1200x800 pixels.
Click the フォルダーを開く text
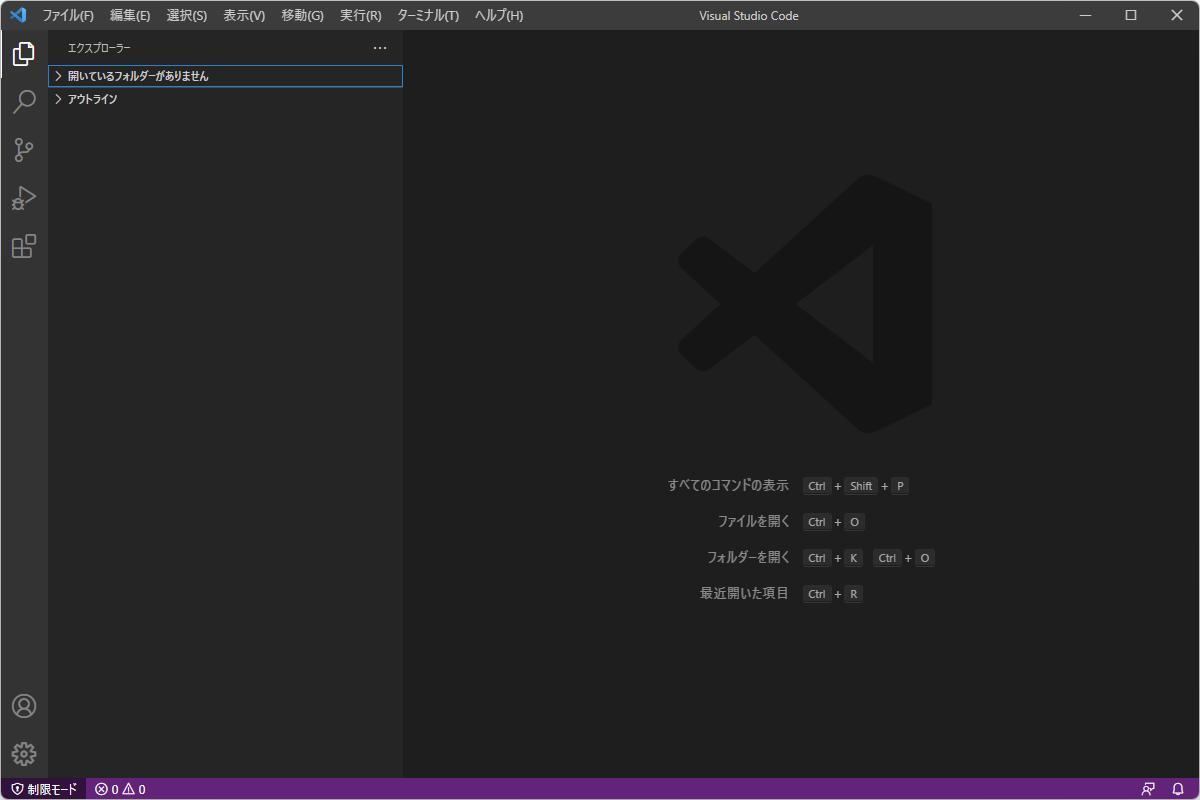point(748,557)
